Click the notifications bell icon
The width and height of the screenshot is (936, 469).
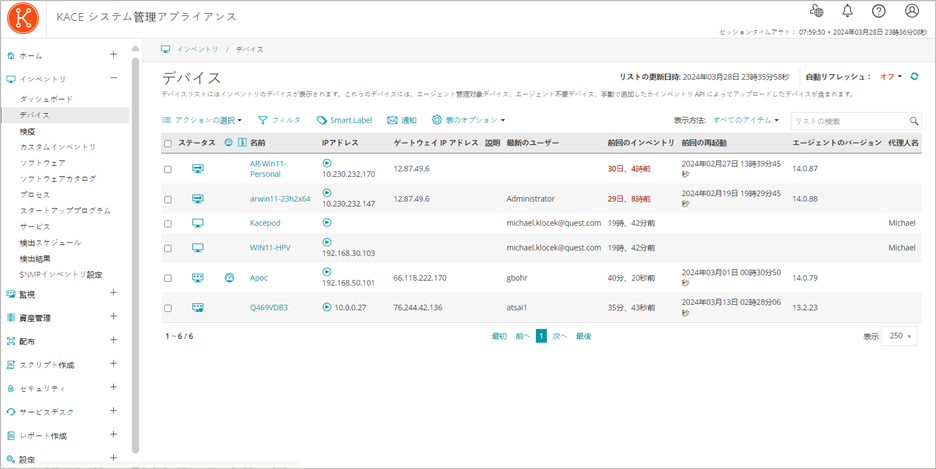[x=848, y=11]
